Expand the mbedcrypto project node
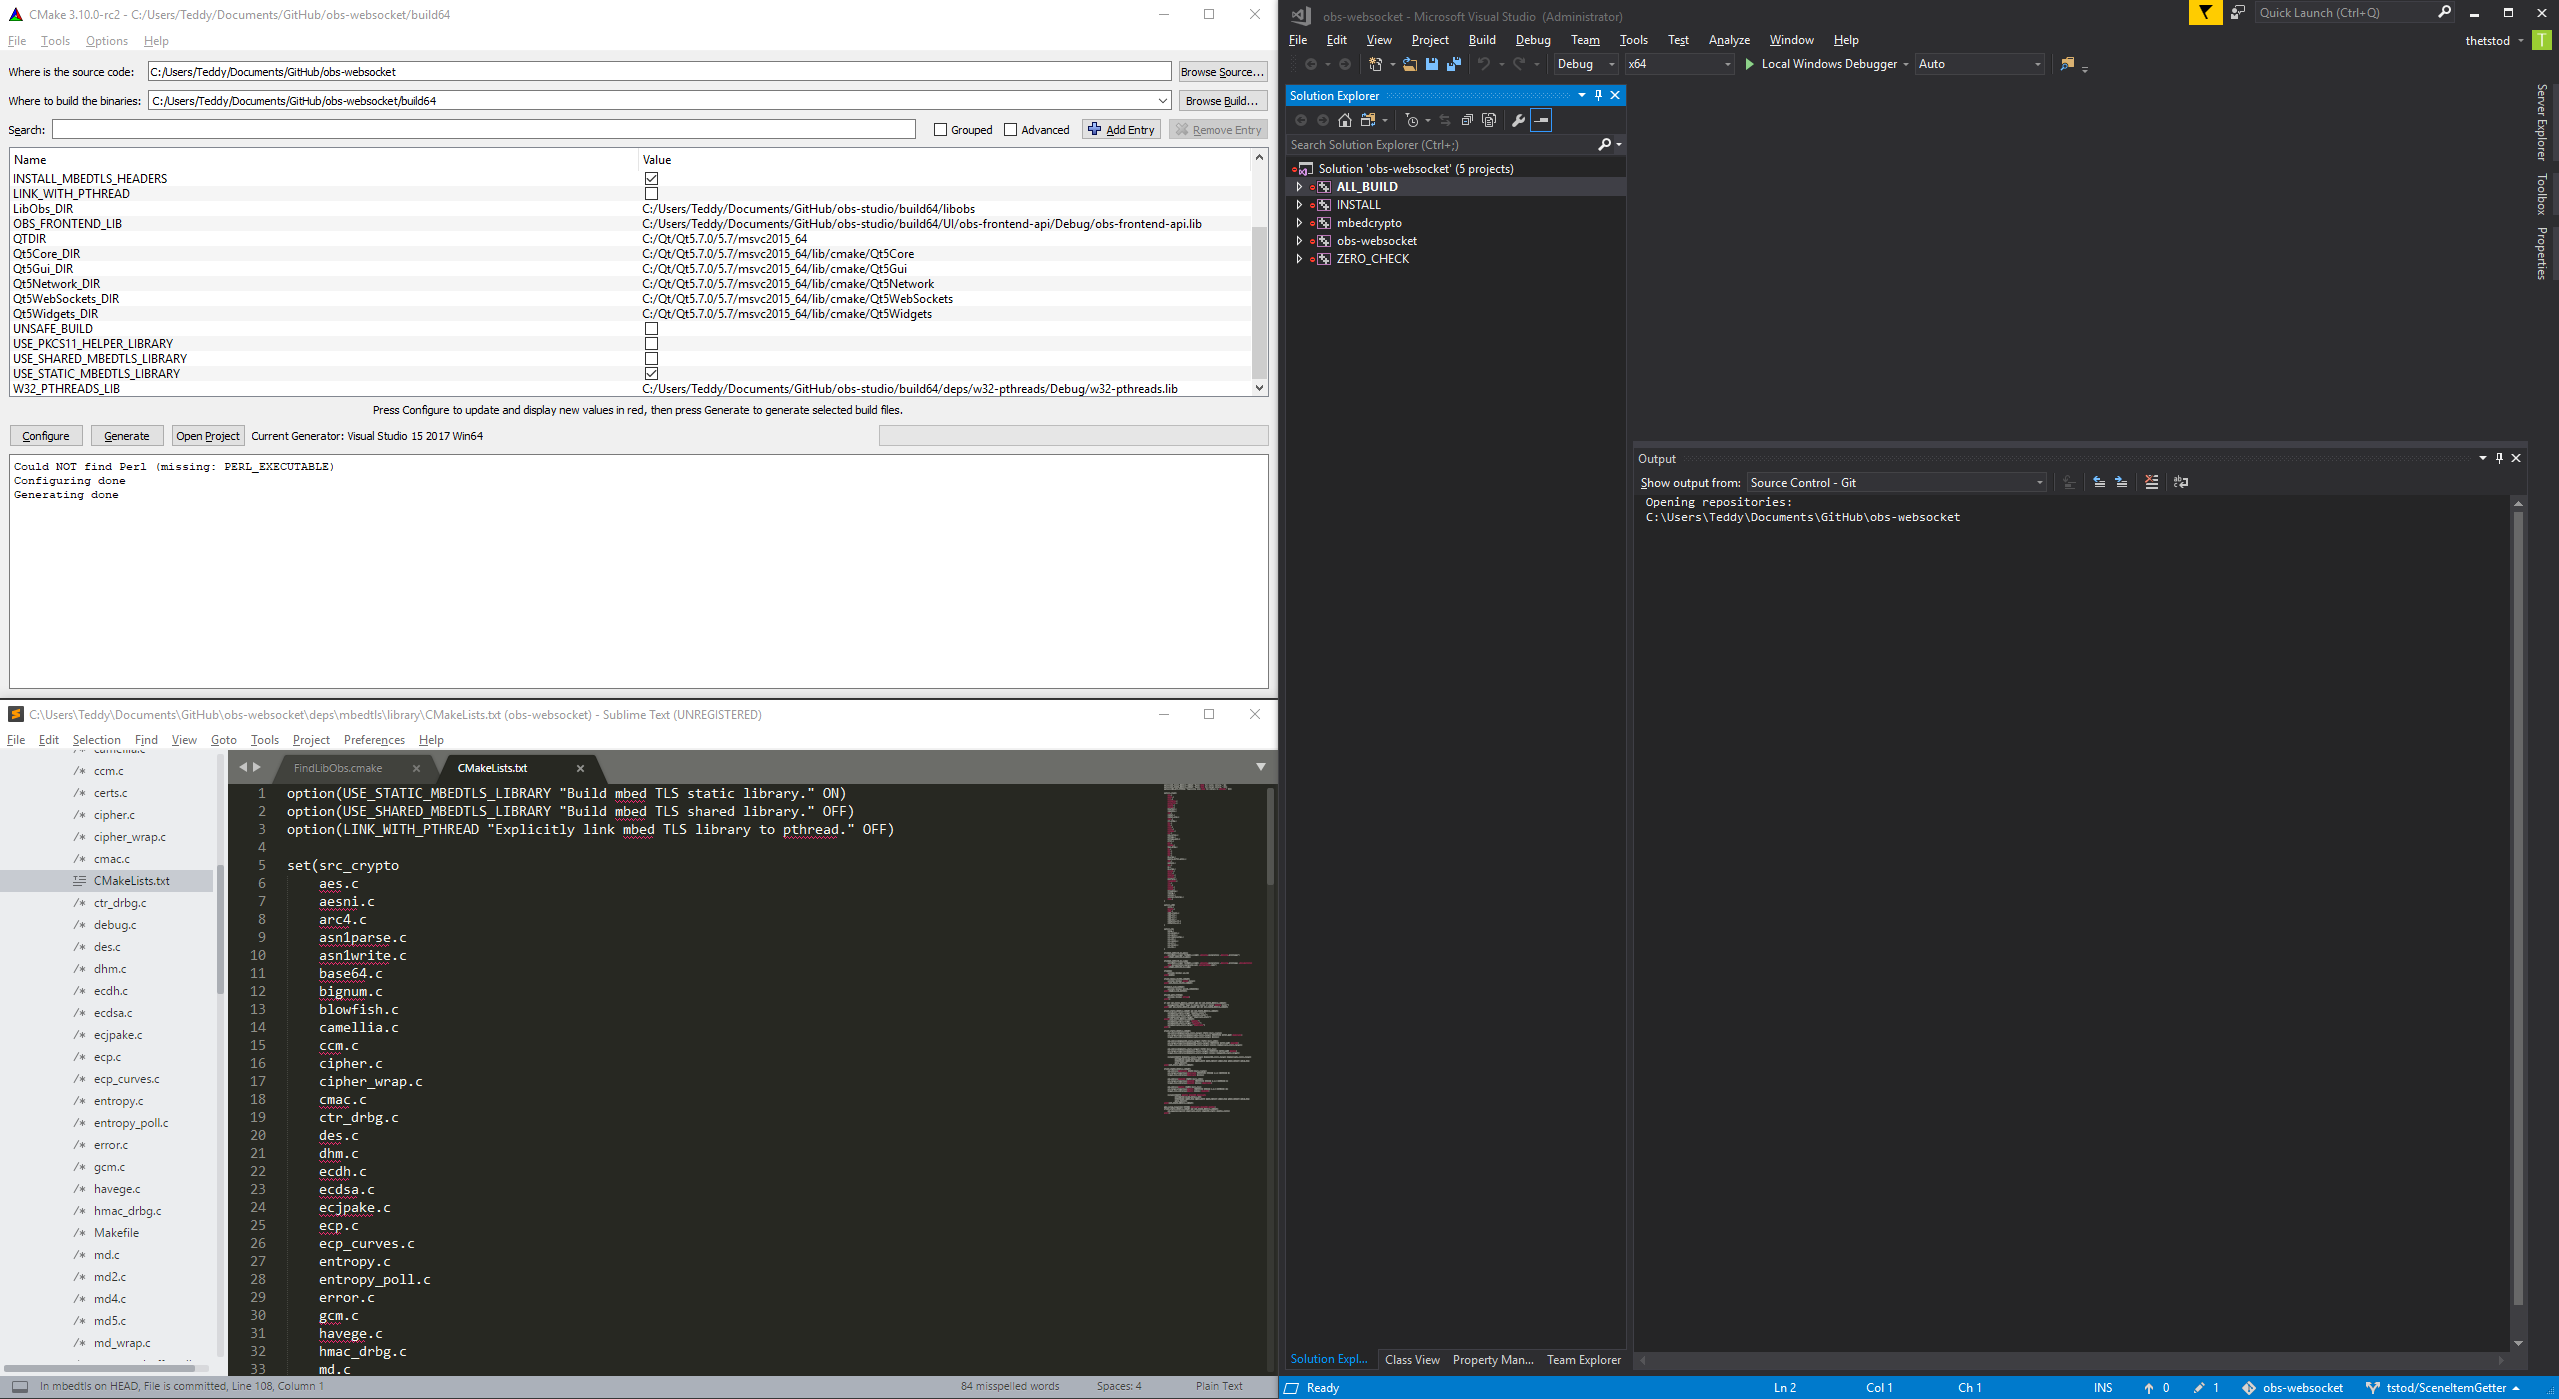 [x=1299, y=222]
